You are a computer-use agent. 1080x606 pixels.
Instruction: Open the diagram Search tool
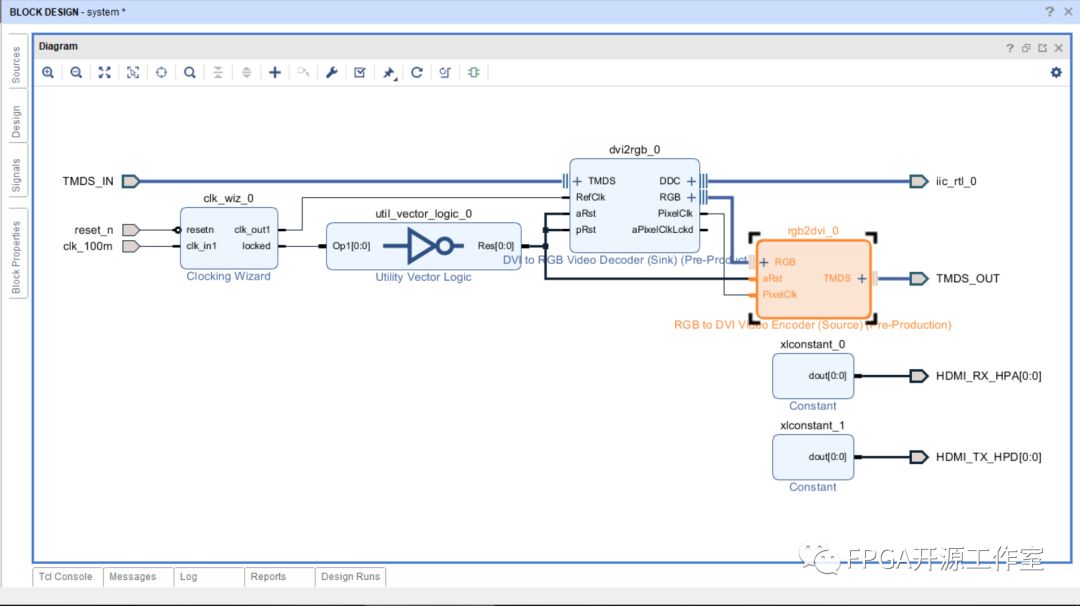point(189,73)
